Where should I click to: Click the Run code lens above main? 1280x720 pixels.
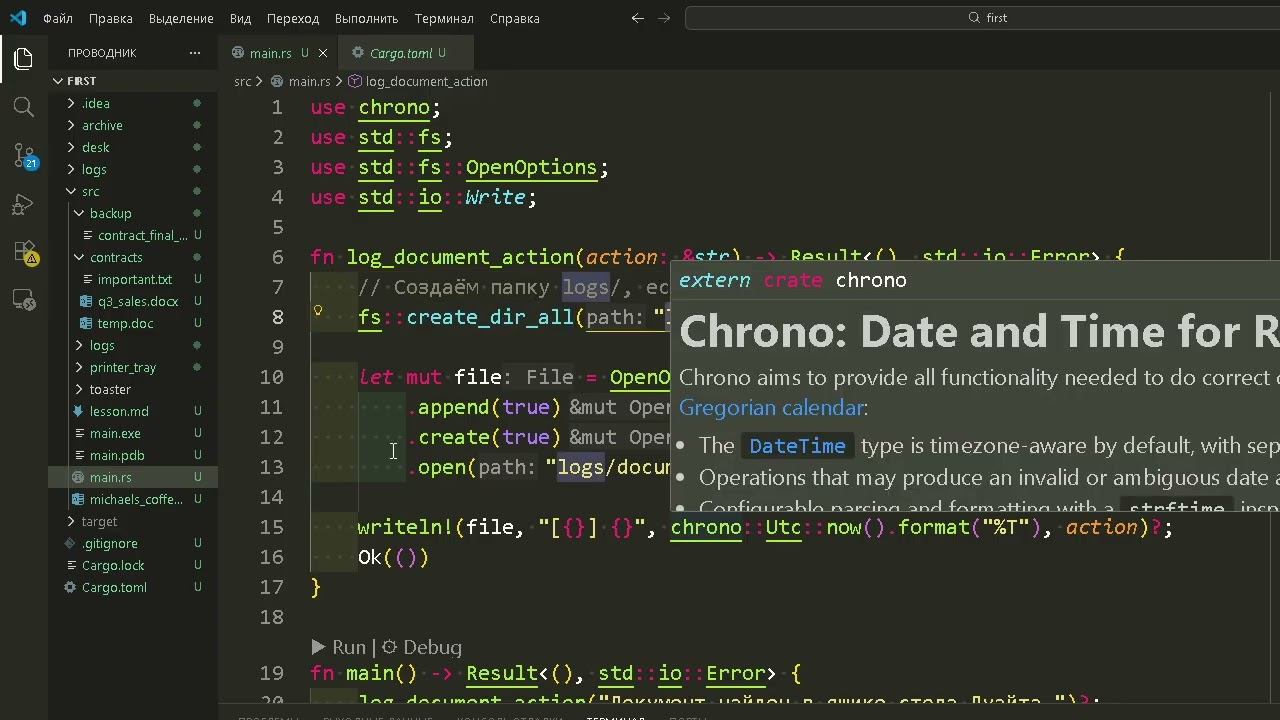coord(338,647)
